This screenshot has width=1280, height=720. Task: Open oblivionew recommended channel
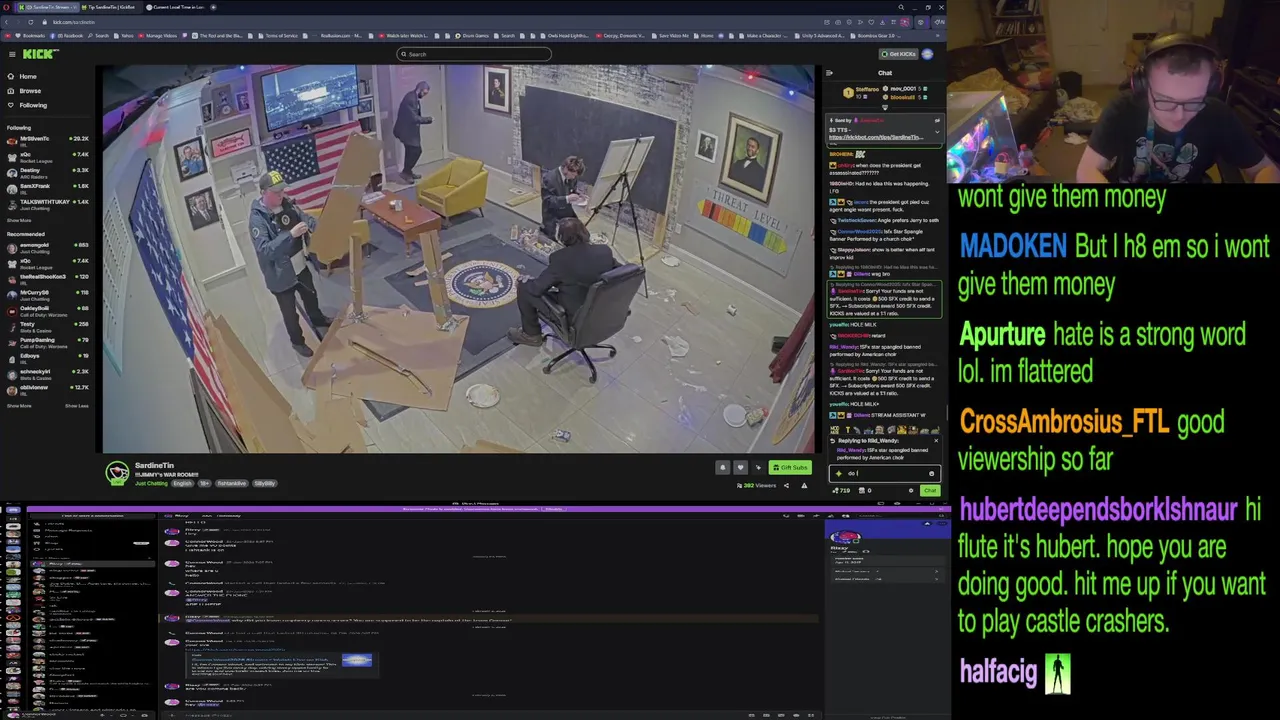(47, 389)
